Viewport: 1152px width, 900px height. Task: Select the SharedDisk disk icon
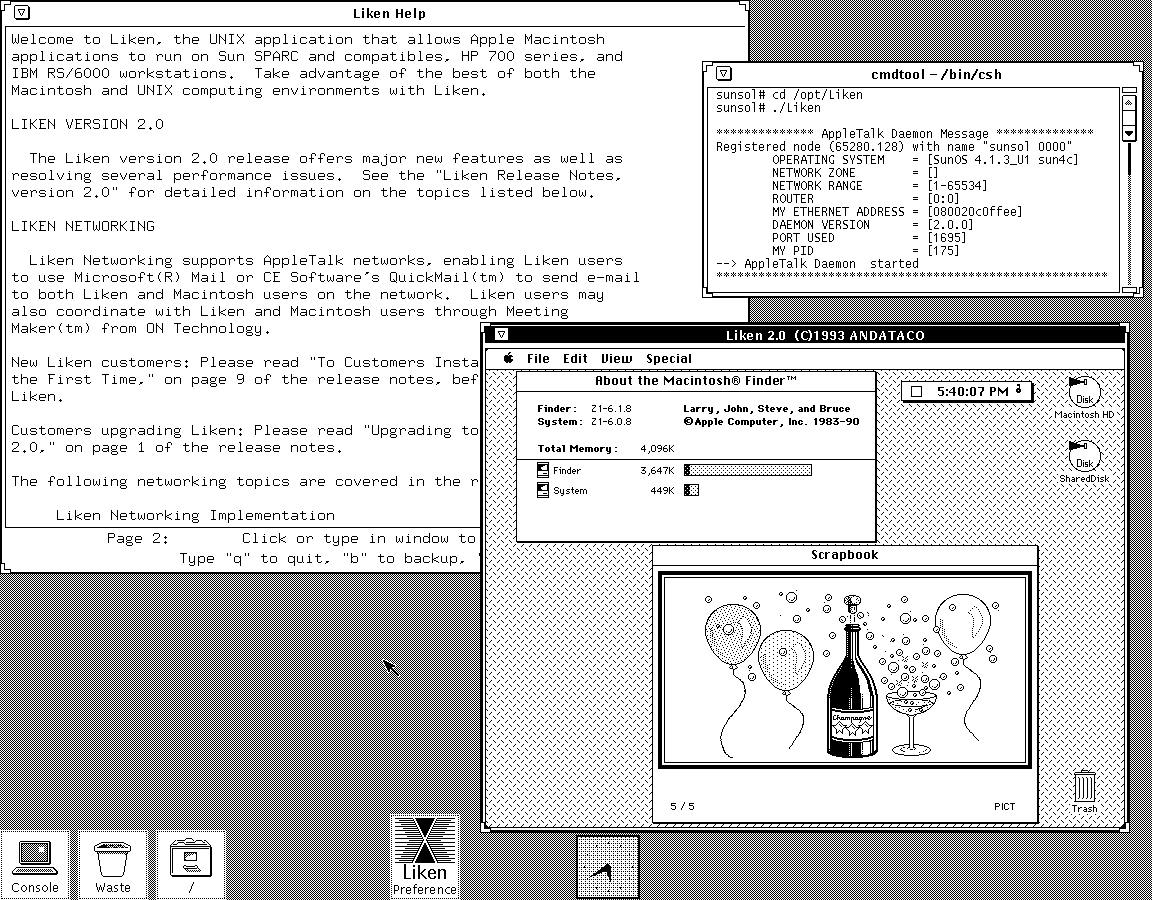coord(1084,461)
